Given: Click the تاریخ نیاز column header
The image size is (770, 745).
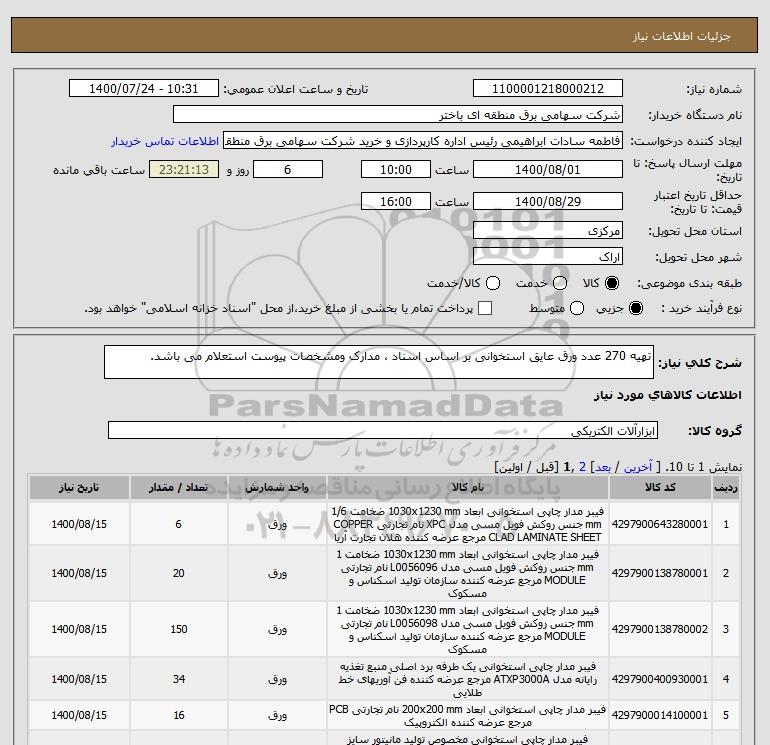Looking at the screenshot, I should pos(79,488).
